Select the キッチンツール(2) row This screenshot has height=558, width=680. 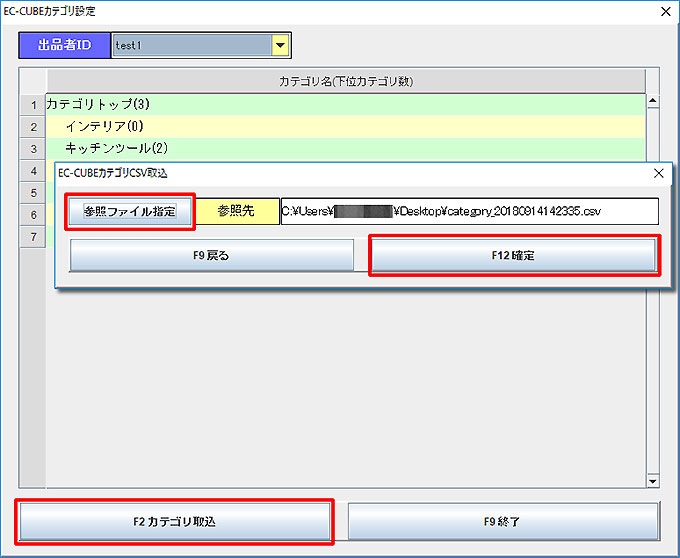tap(345, 149)
